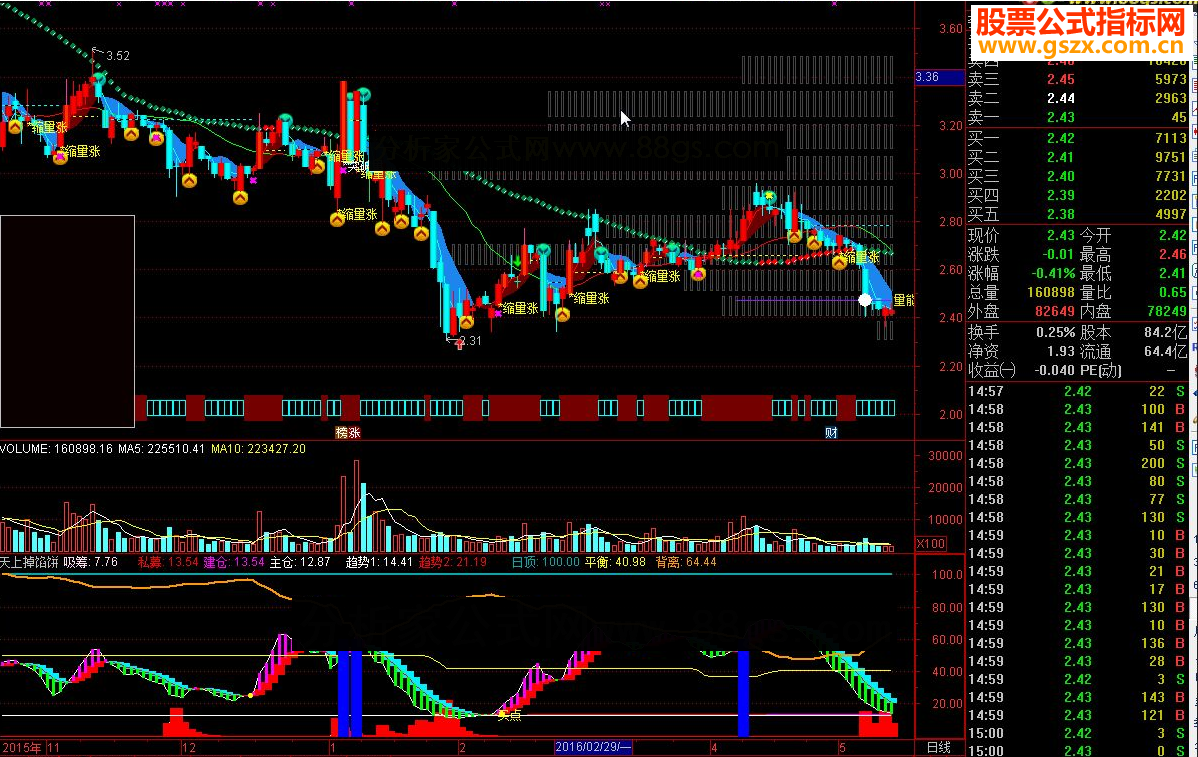Click the 日顶: 100.00 value
The height and width of the screenshot is (757, 1198).
tap(546, 562)
